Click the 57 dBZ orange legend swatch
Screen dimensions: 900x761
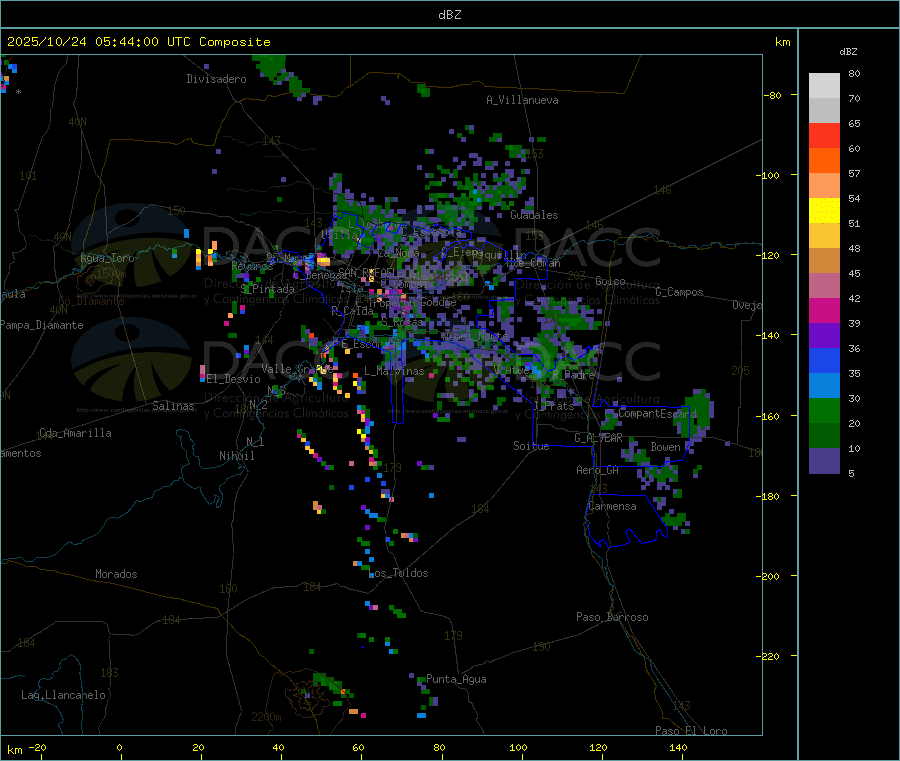coord(824,161)
